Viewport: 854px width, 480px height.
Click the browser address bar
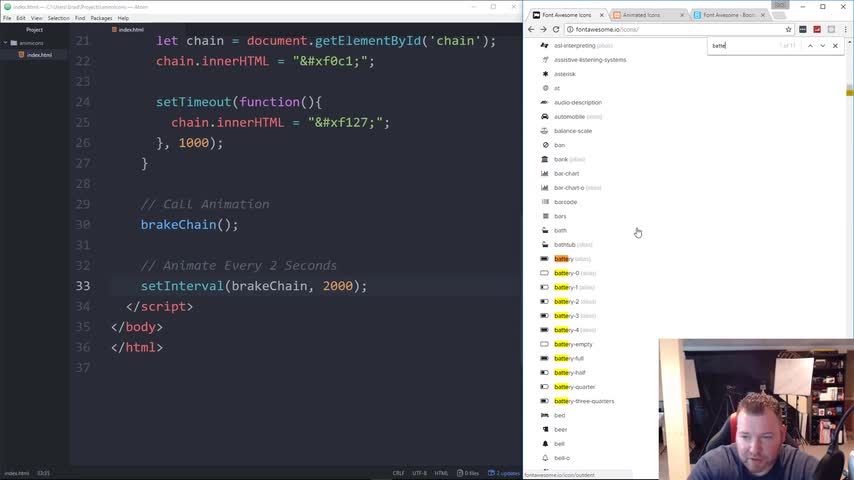(x=677, y=29)
